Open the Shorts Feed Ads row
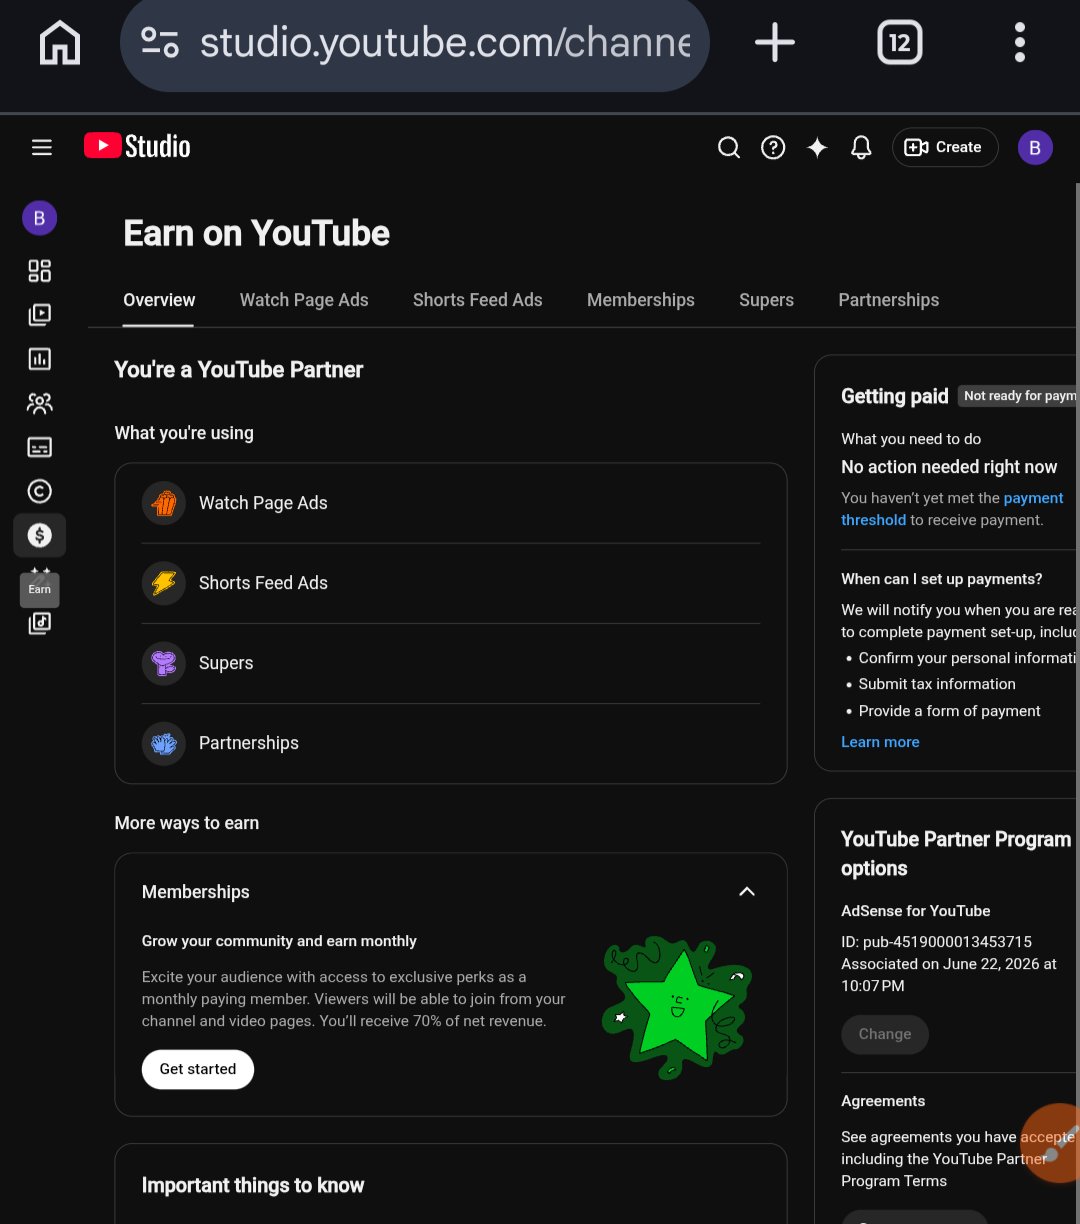1080x1224 pixels. (x=451, y=583)
